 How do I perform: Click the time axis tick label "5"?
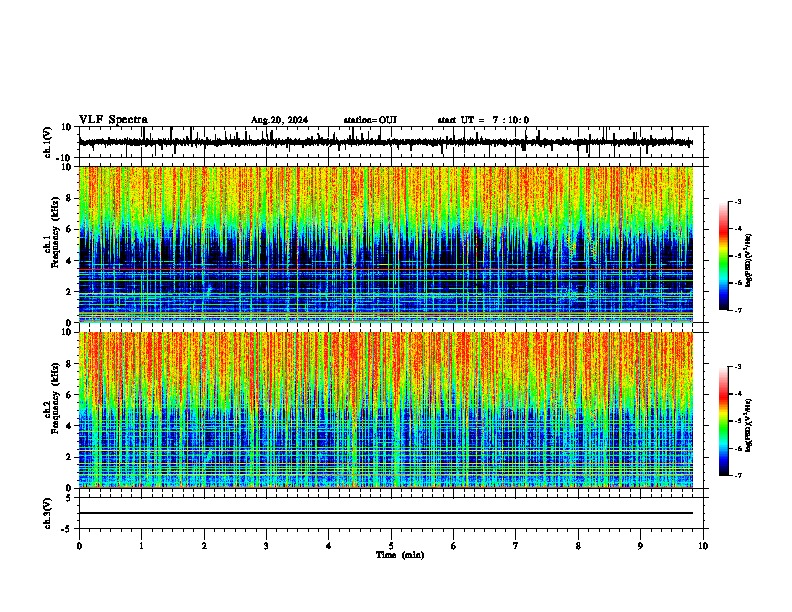pos(391,546)
